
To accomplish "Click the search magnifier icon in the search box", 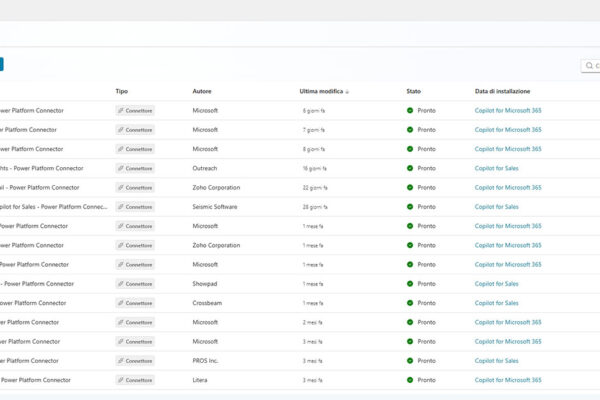I will pos(589,67).
